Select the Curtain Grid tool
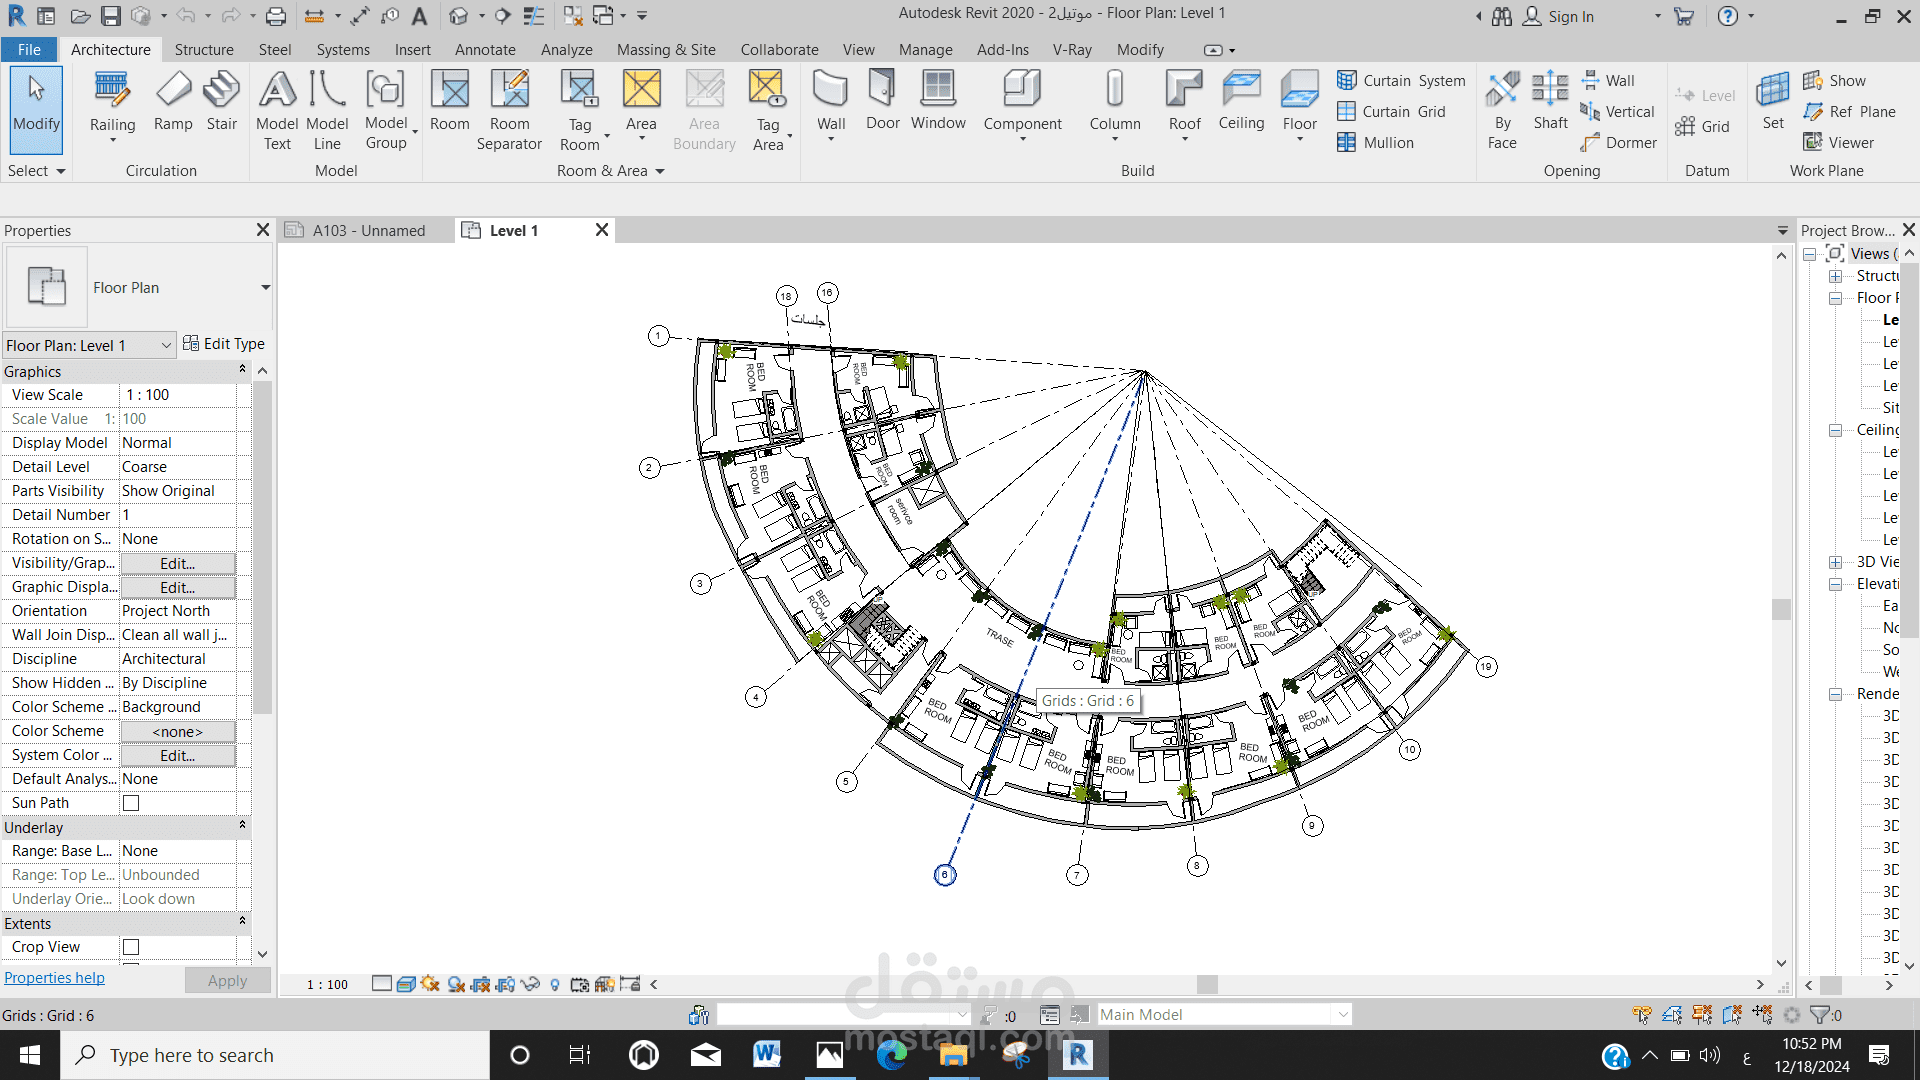The width and height of the screenshot is (1920, 1080). click(x=1391, y=112)
